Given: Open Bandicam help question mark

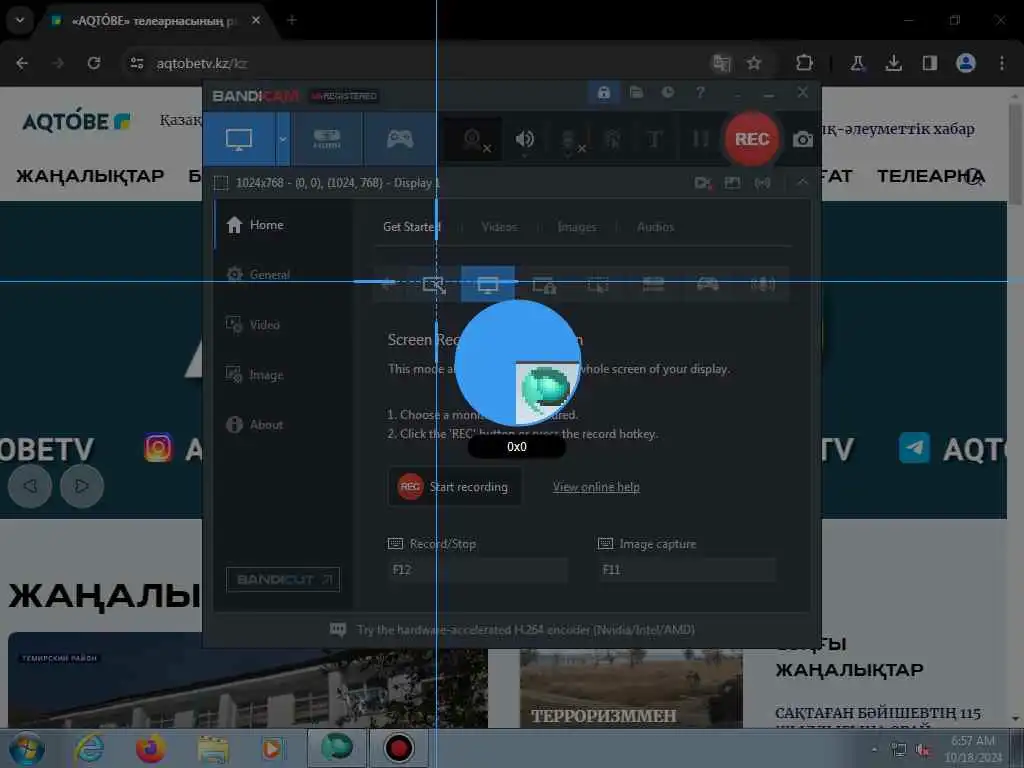Looking at the screenshot, I should [x=700, y=92].
